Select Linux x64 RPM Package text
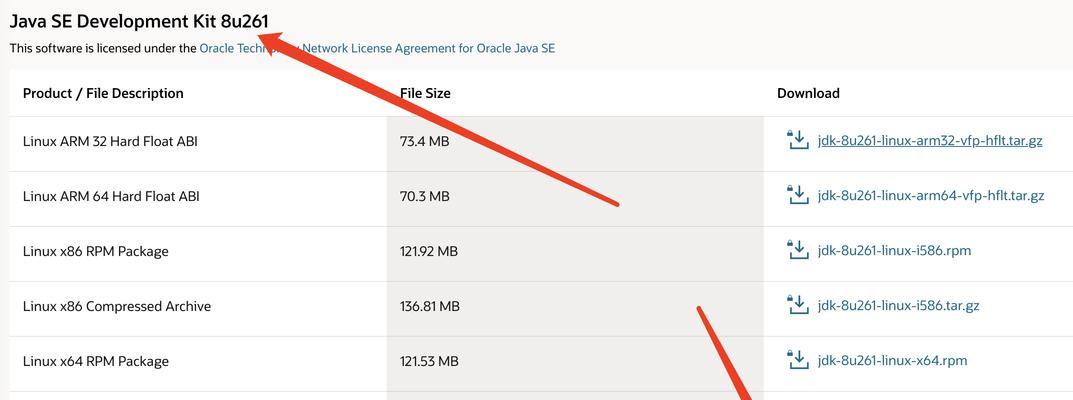This screenshot has width=1073, height=400. click(95, 360)
